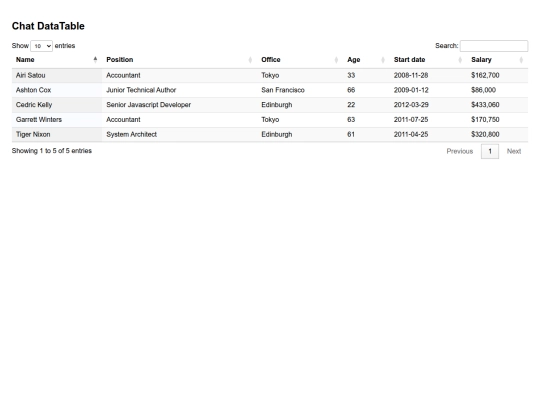Click Tiger Nixon's Edinburgh office cell
The height and width of the screenshot is (405, 540).
[x=300, y=135]
